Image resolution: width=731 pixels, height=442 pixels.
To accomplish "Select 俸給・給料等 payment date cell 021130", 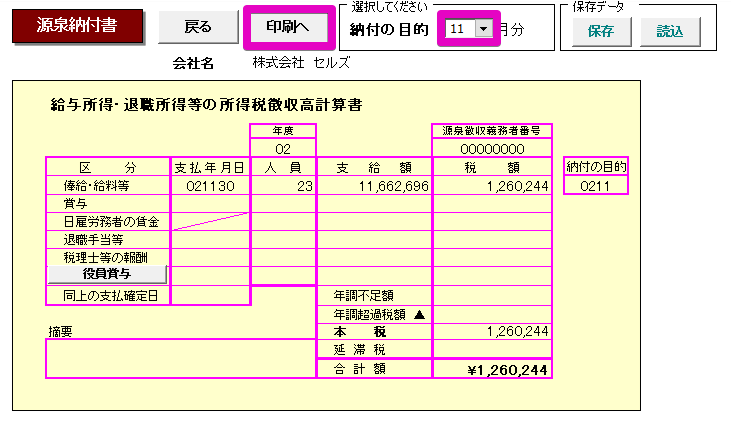I will 210,185.
